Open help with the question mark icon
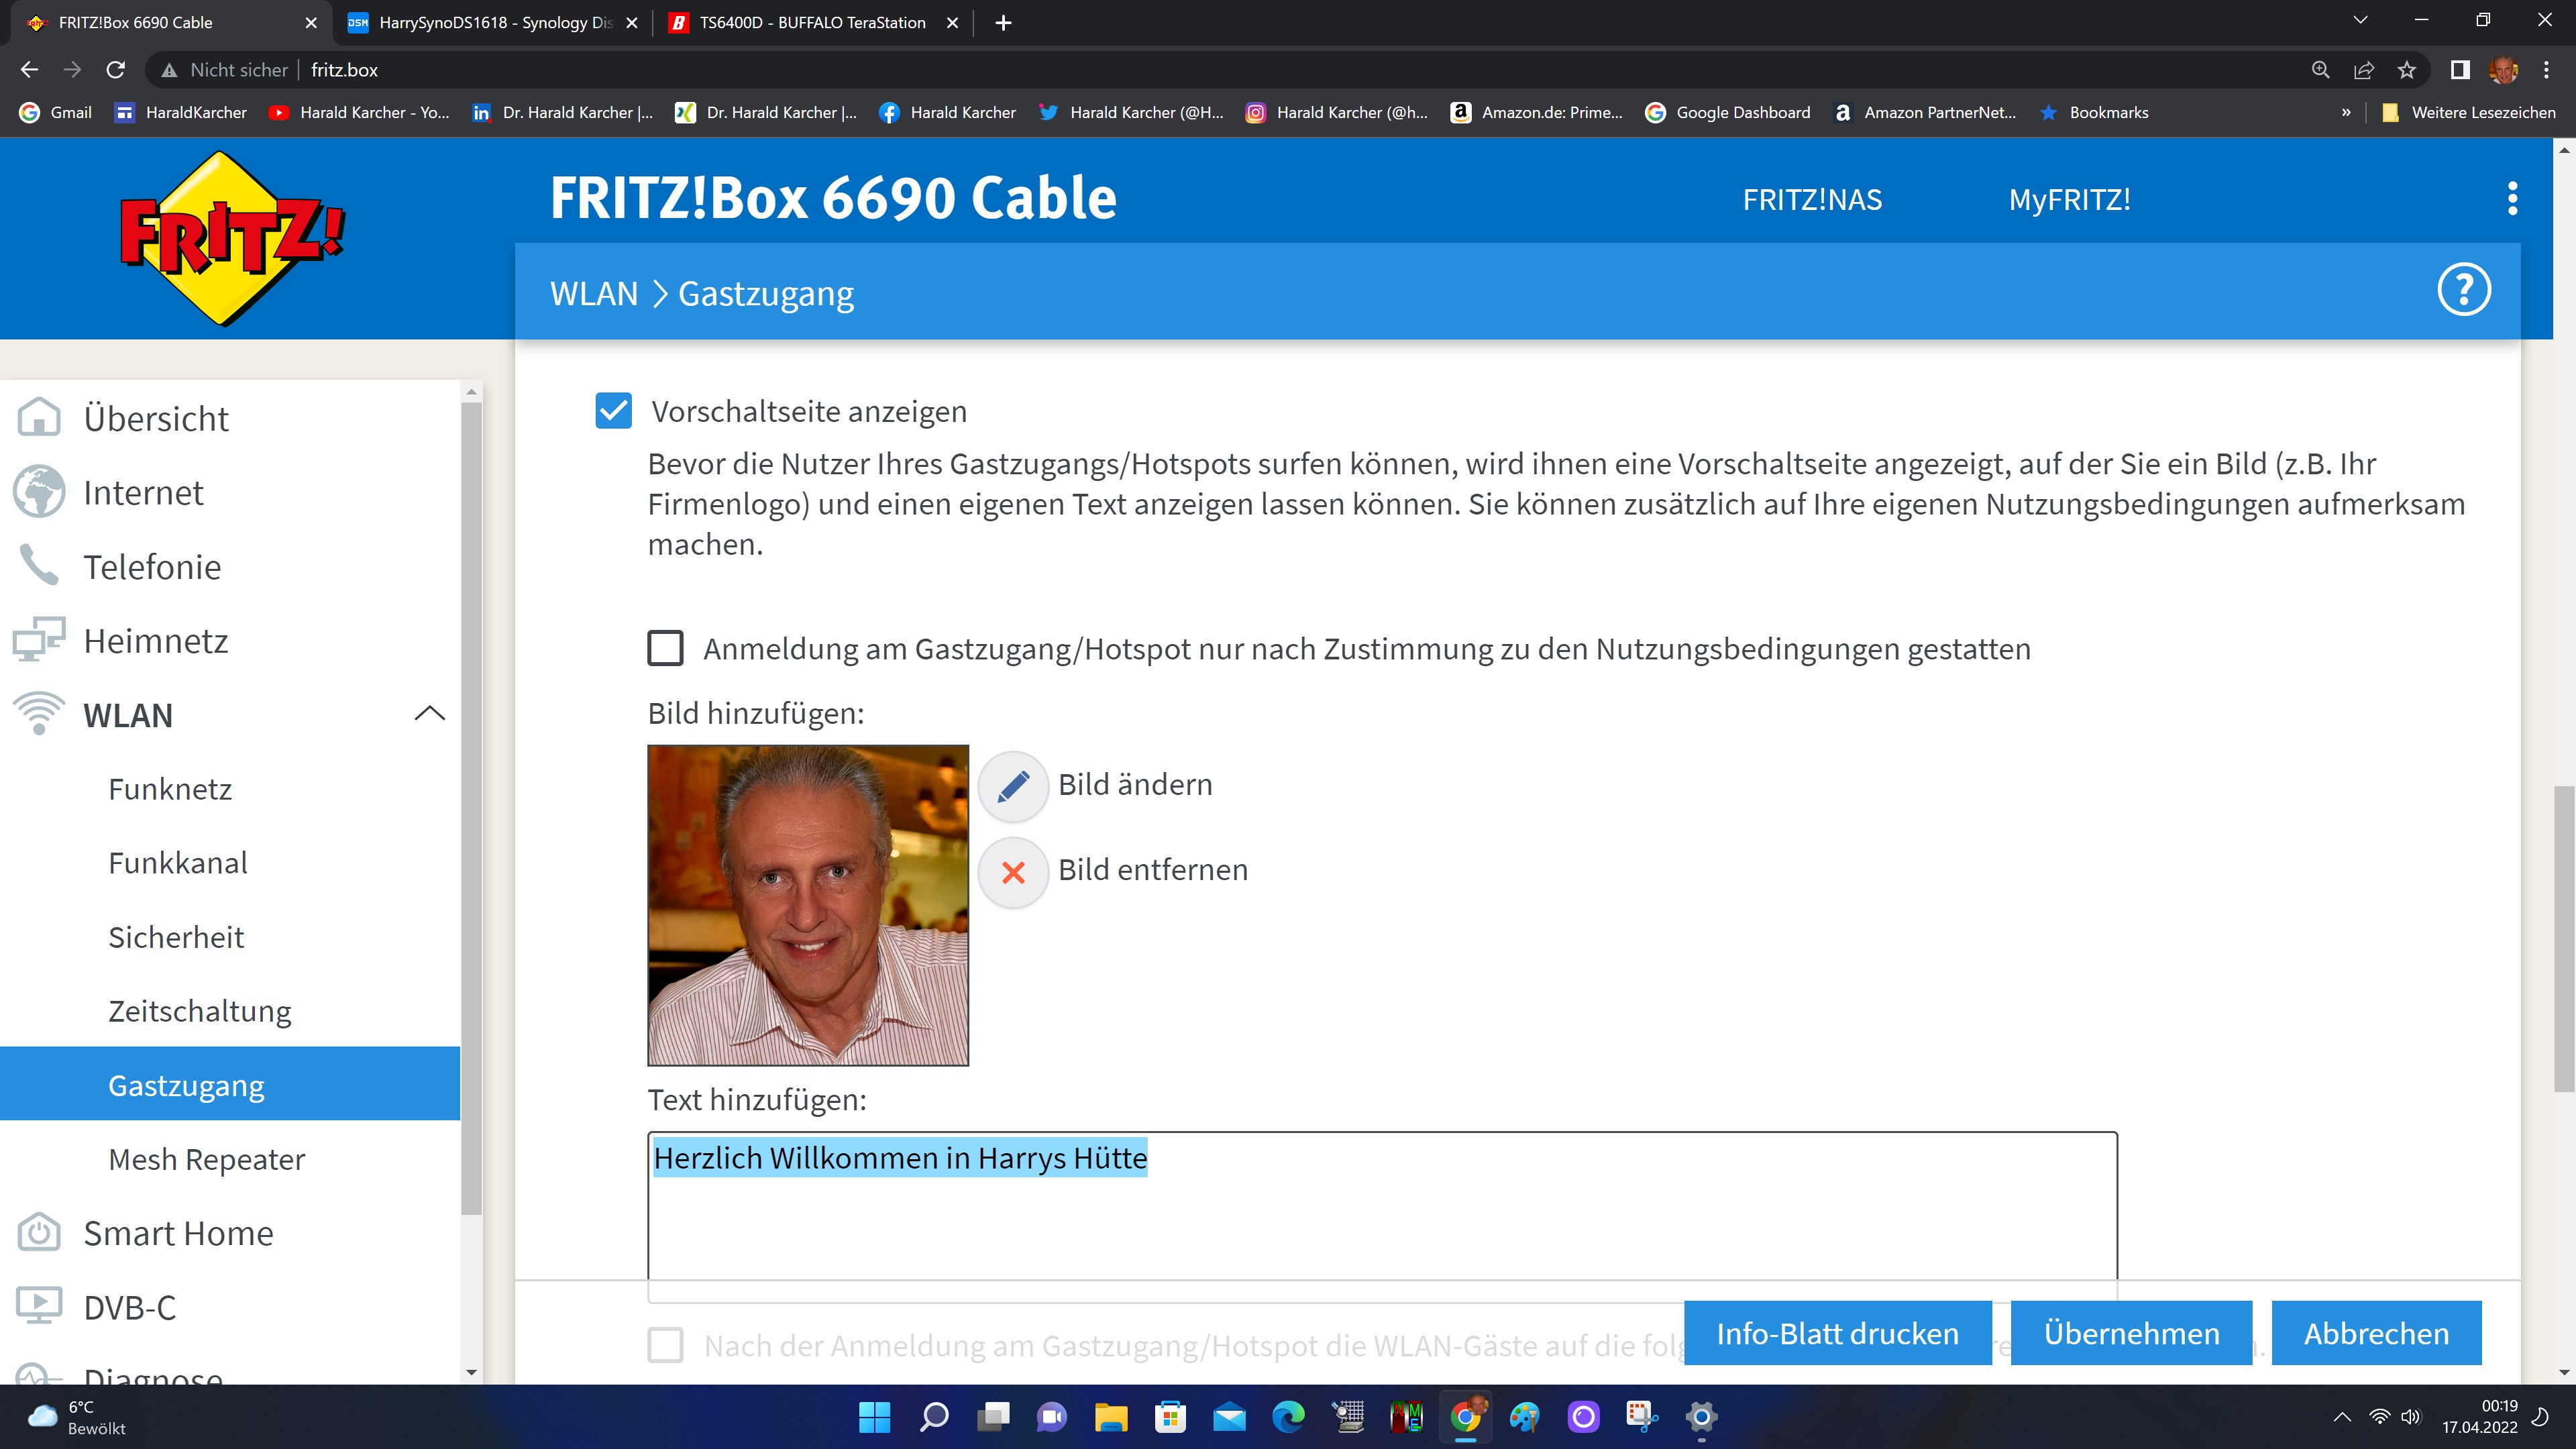The height and width of the screenshot is (1449, 2576). pyautogui.click(x=2464, y=289)
